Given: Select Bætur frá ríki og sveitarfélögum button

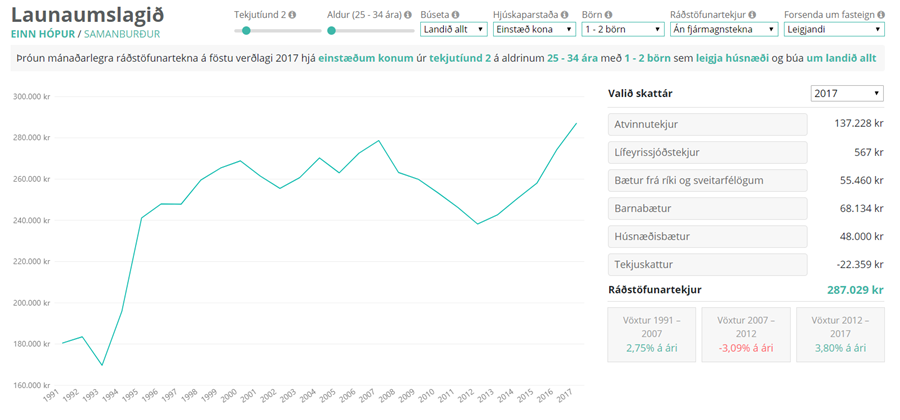Looking at the screenshot, I should point(707,180).
